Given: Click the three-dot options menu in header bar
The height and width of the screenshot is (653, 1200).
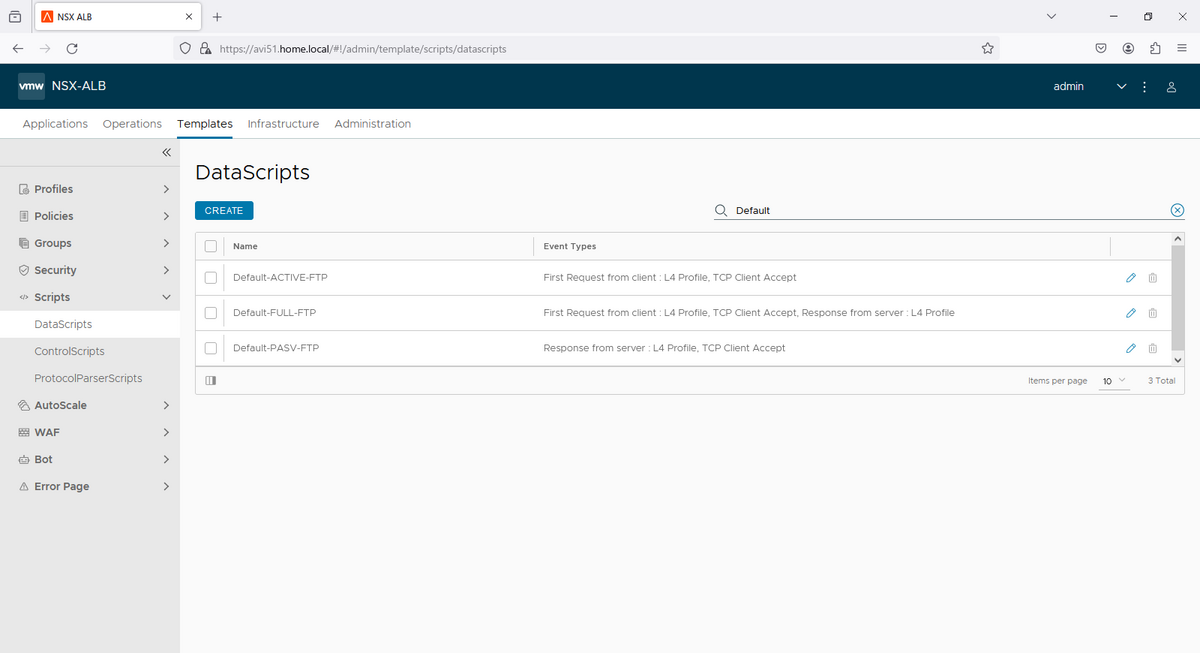Looking at the screenshot, I should pos(1144,87).
